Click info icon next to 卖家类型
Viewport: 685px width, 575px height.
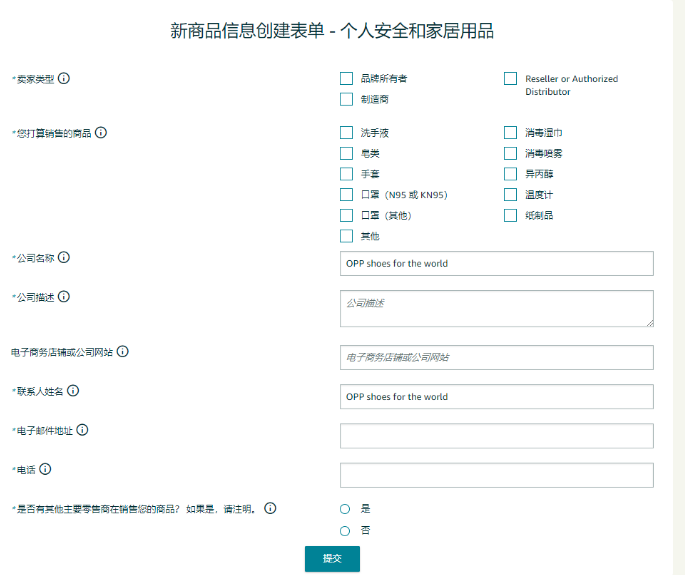(64, 78)
